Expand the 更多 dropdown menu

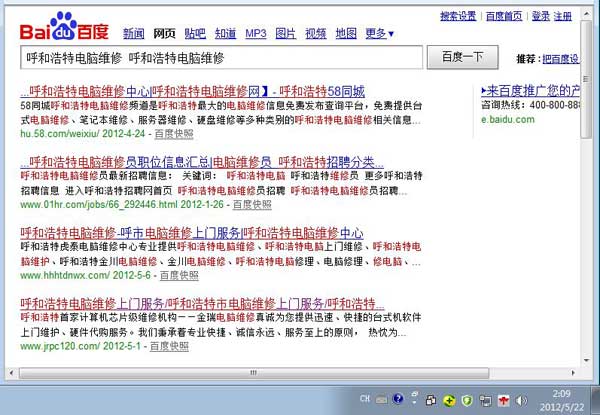pyautogui.click(x=379, y=34)
